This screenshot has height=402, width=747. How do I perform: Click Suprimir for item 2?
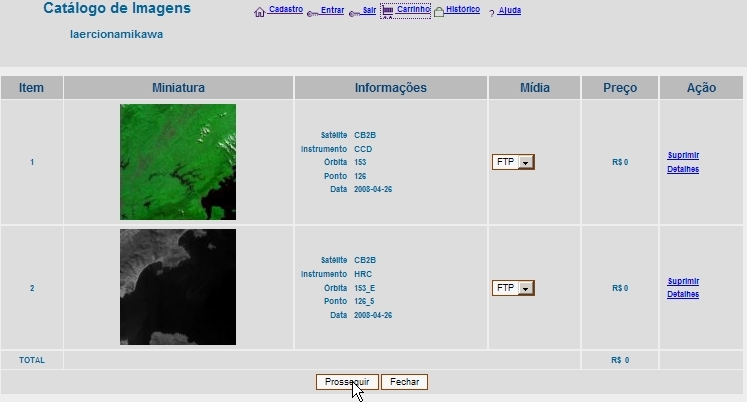(683, 281)
